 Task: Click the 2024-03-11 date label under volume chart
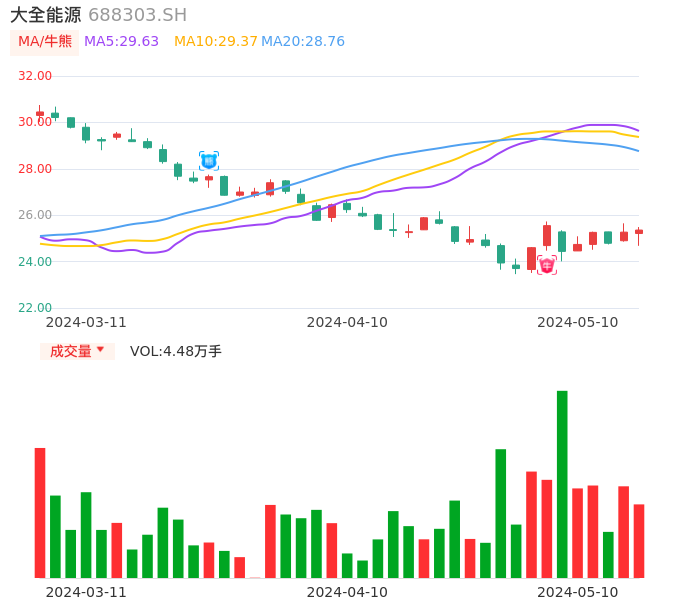click(86, 592)
